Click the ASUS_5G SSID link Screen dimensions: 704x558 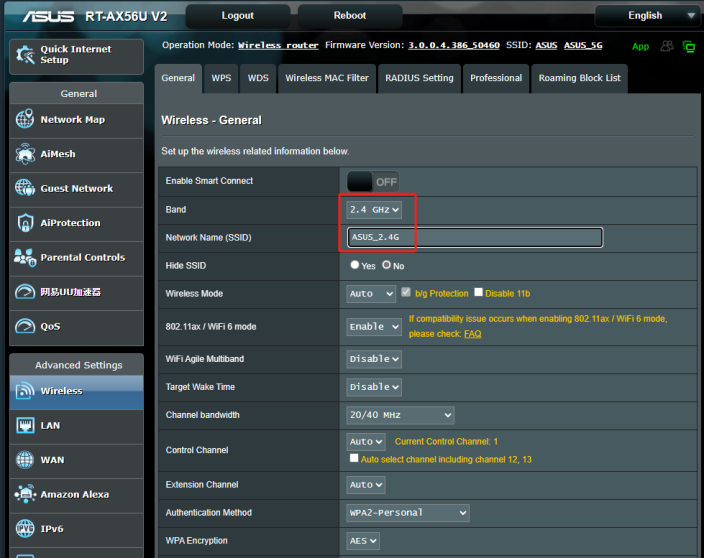click(x=583, y=45)
